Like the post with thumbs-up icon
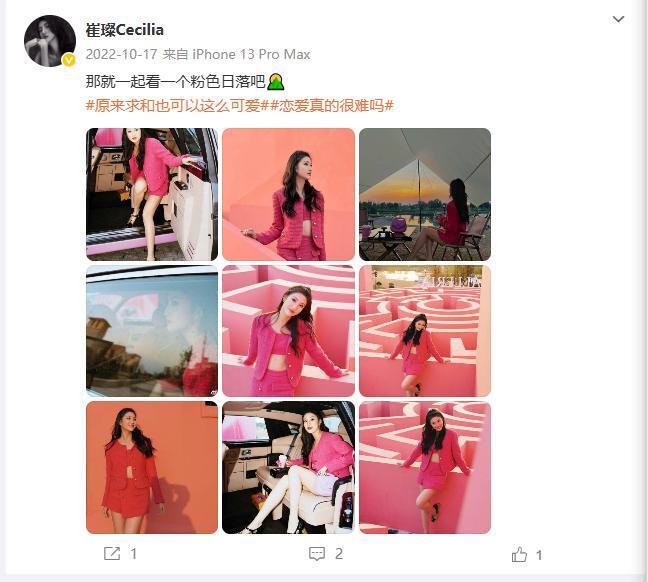 click(x=519, y=554)
